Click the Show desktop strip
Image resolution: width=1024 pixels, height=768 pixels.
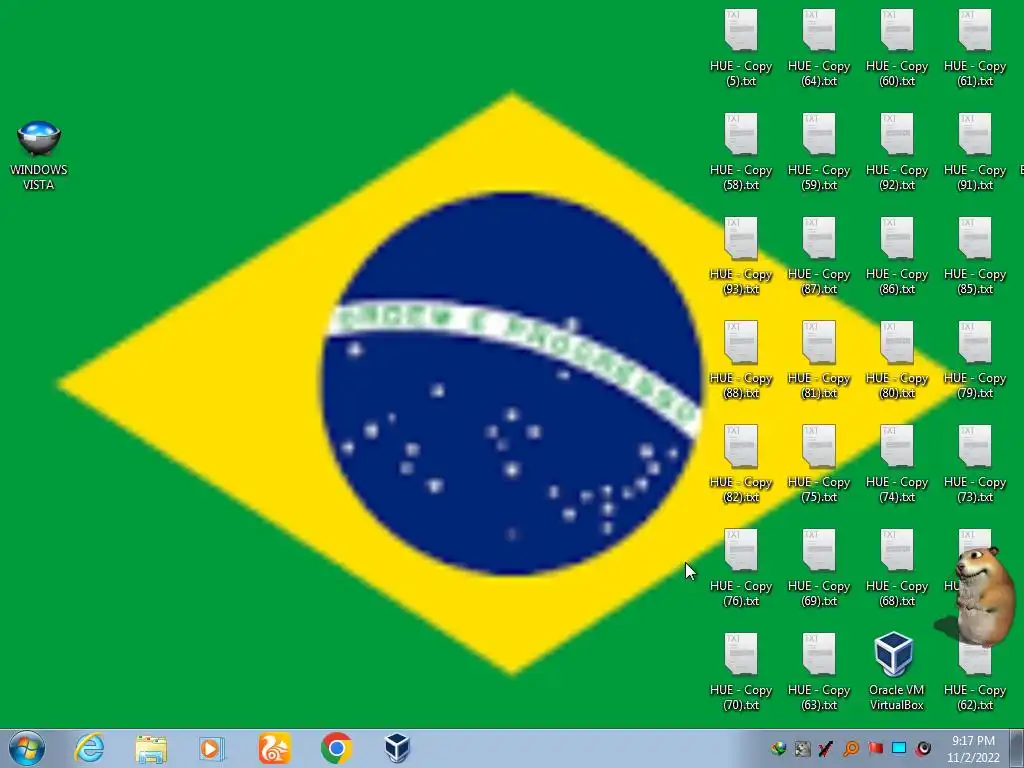pos(1017,748)
